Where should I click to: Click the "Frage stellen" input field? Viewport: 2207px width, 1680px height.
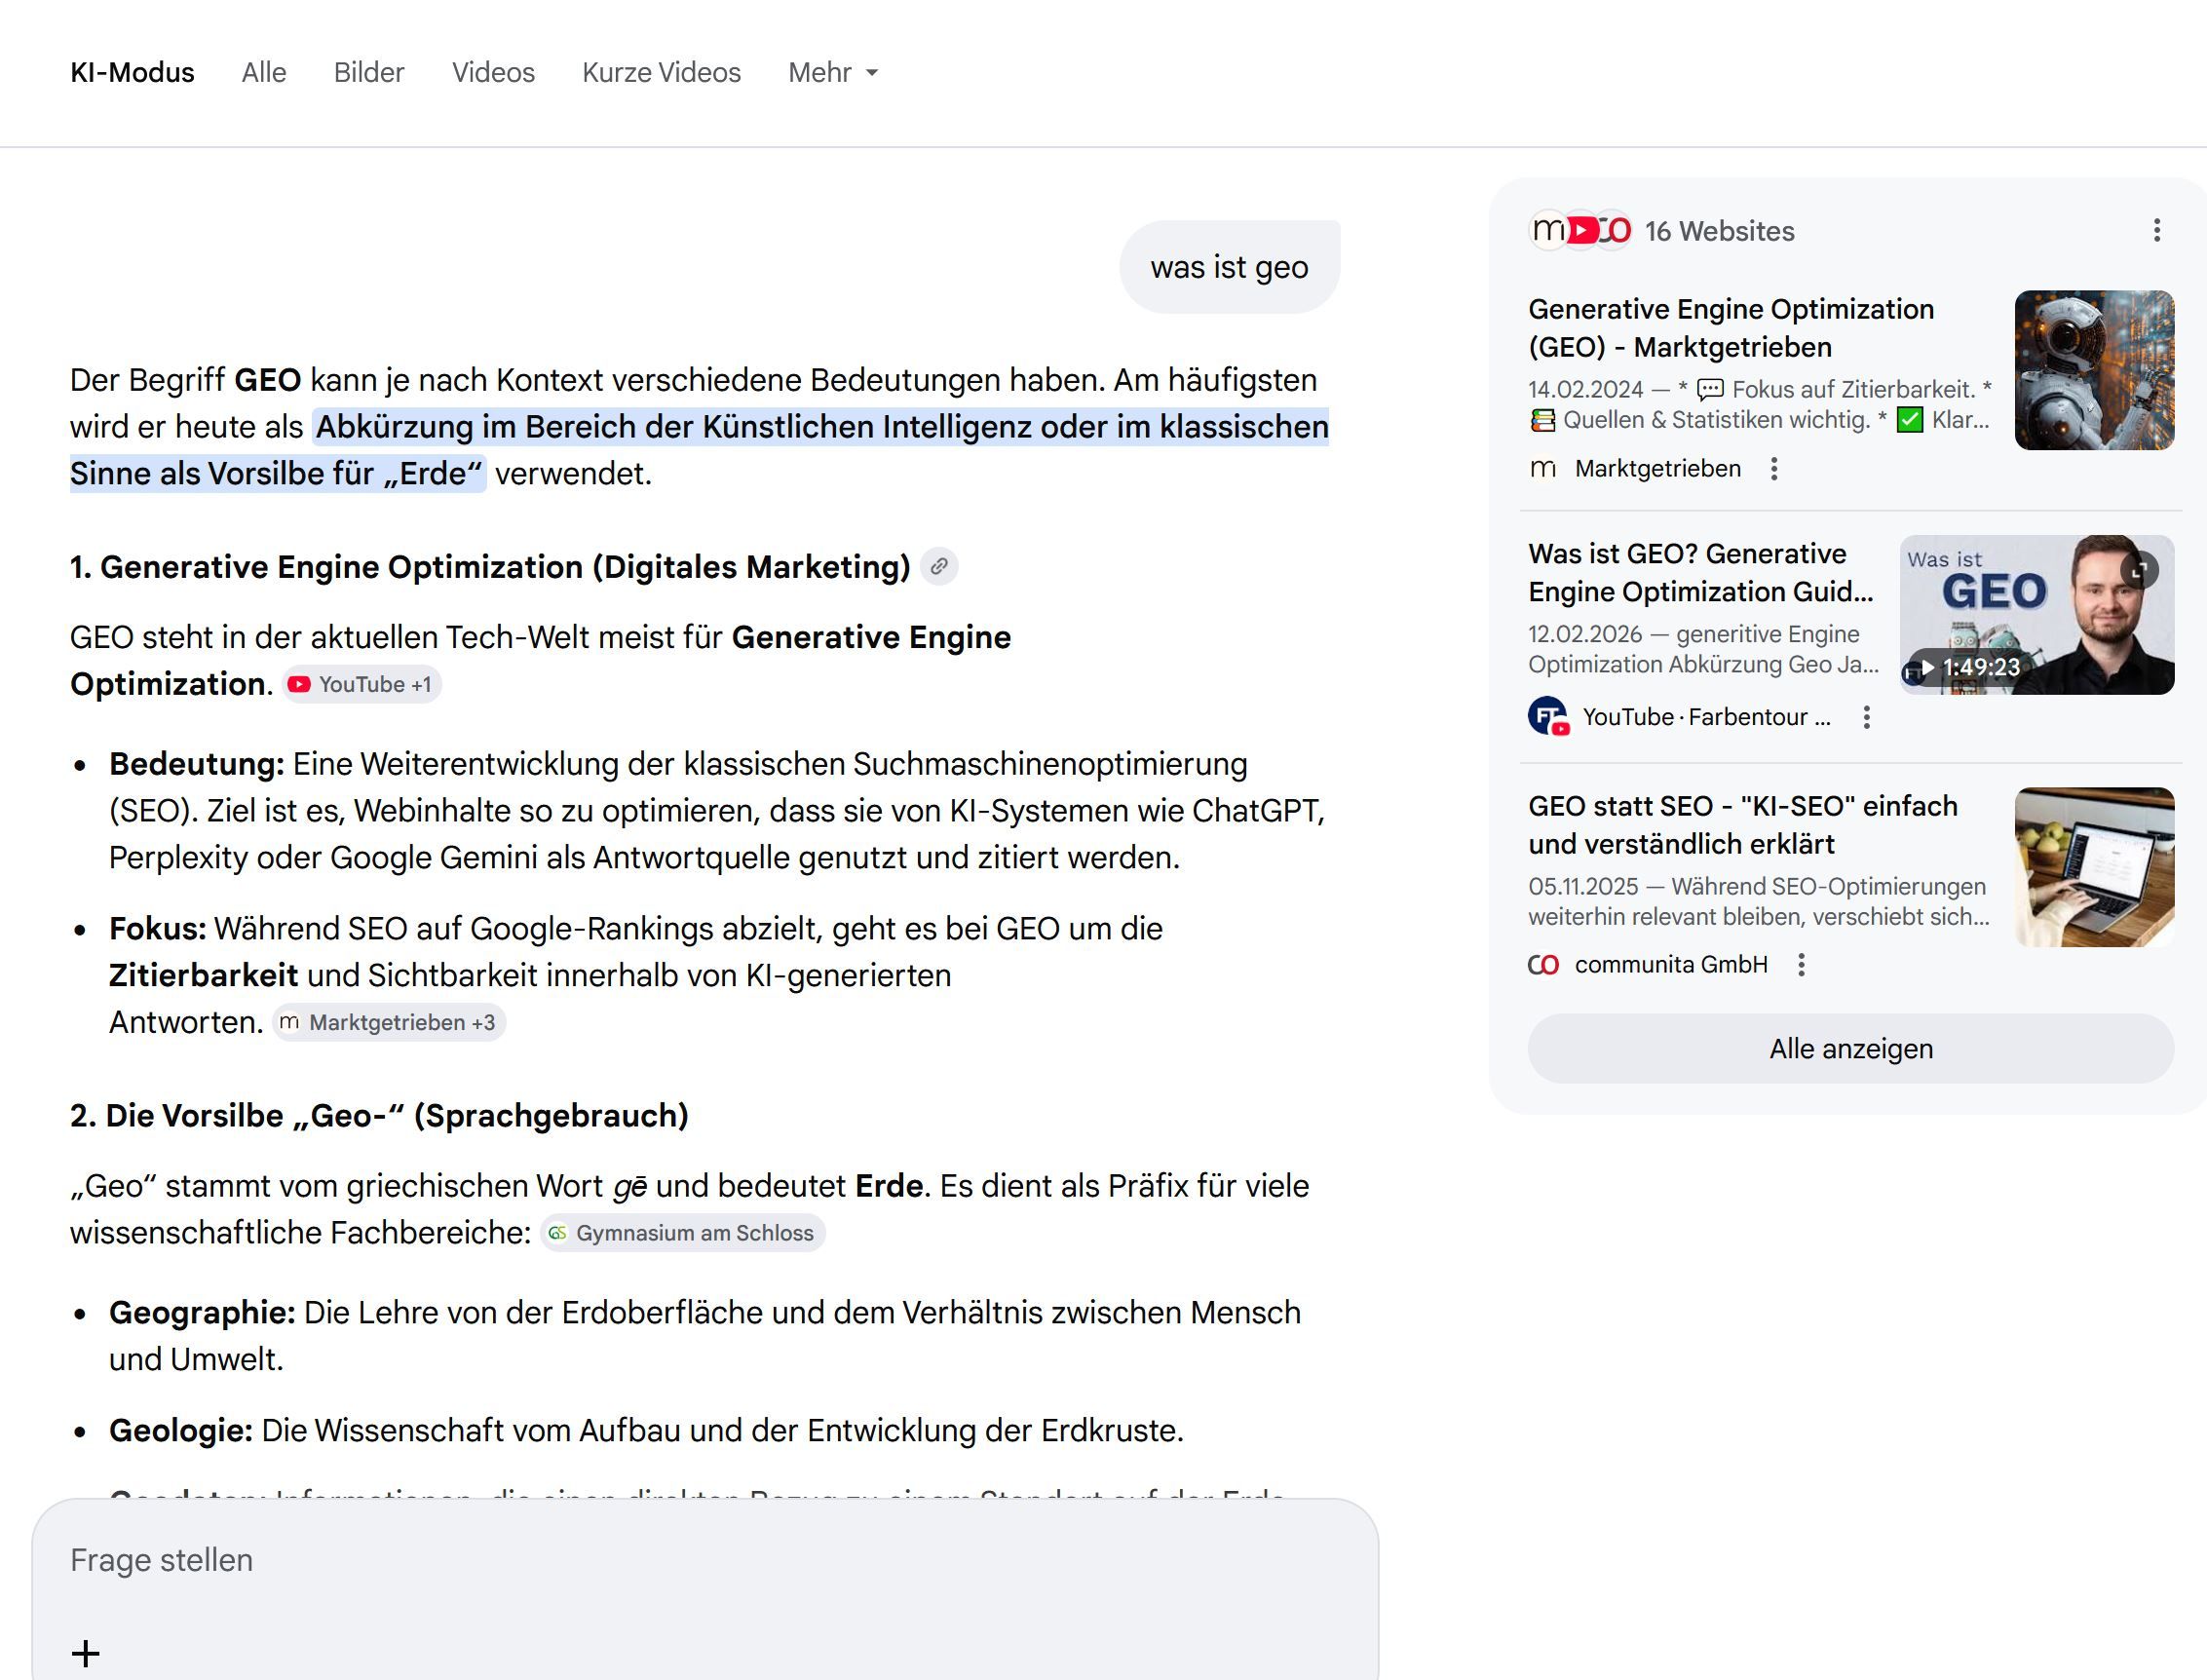coord(400,1559)
